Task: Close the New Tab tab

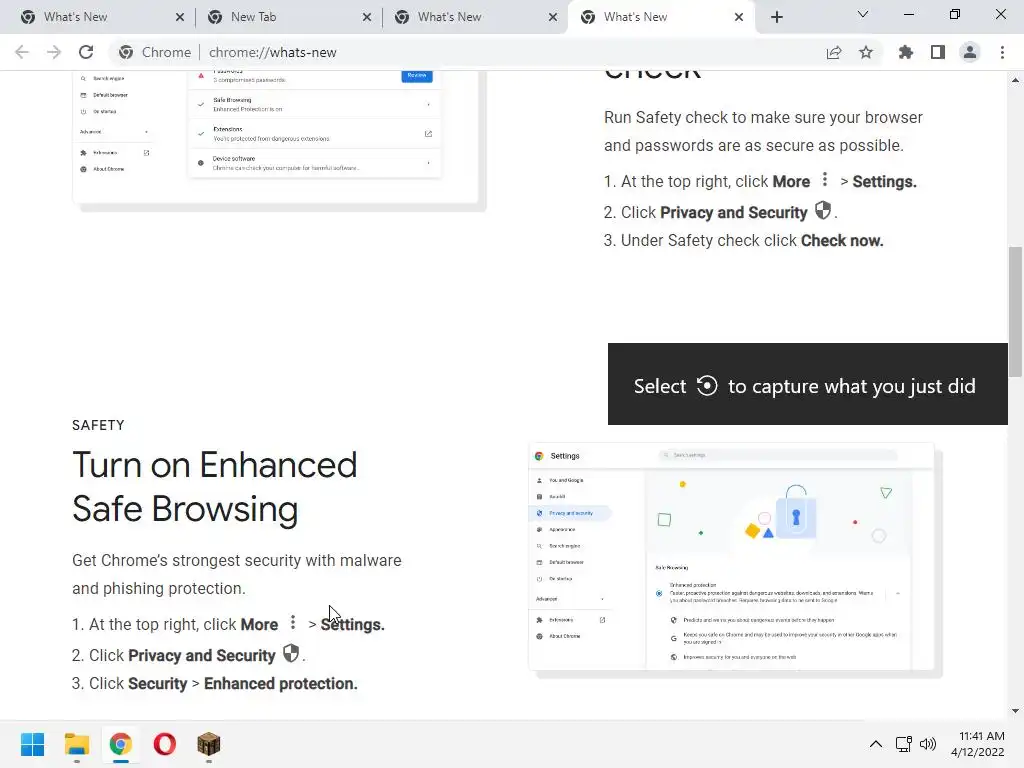Action: point(366,17)
